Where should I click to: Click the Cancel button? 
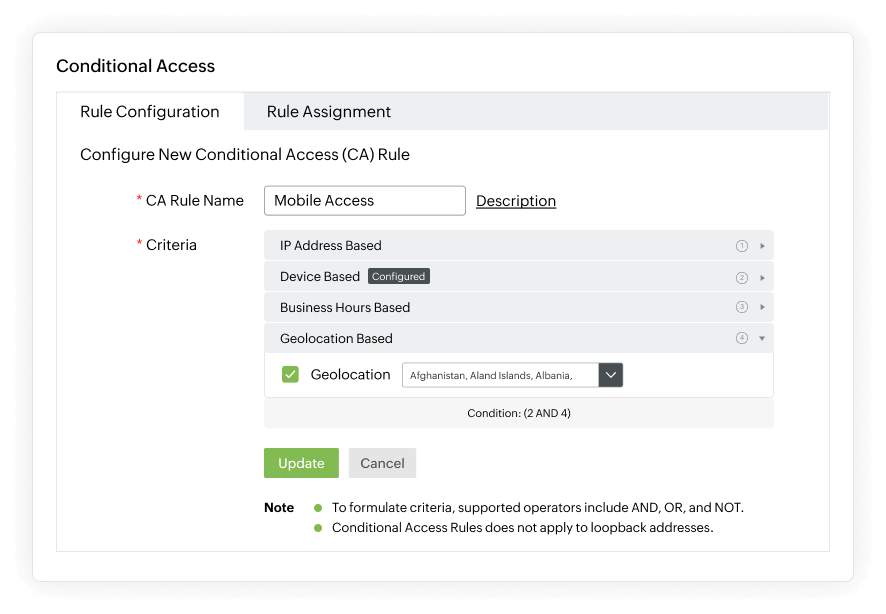(382, 463)
